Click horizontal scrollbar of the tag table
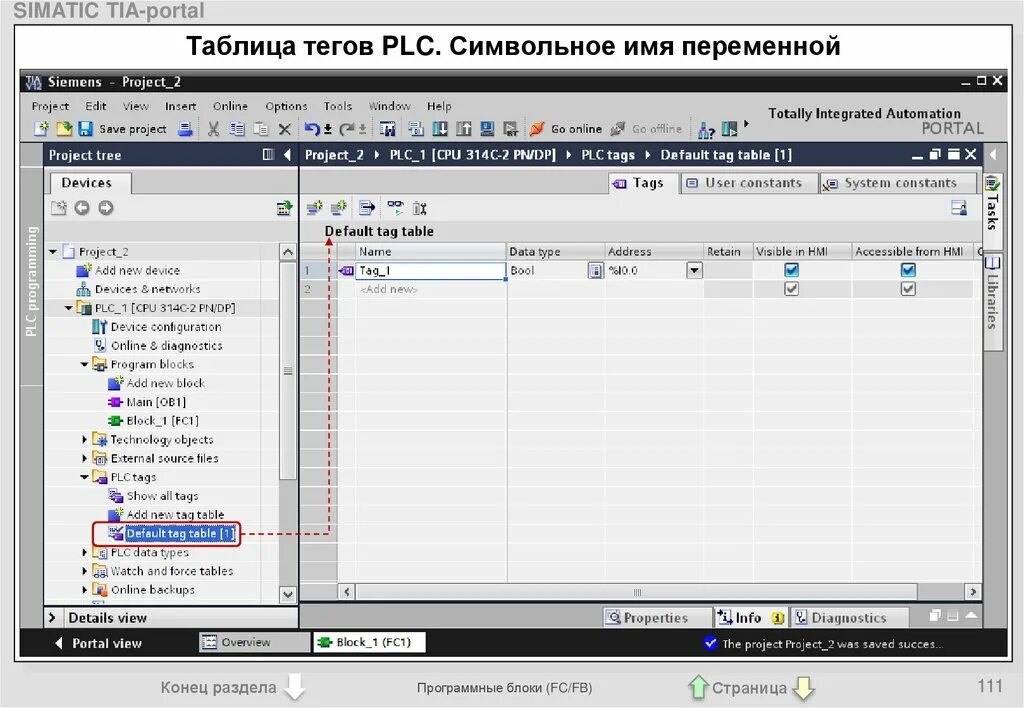This screenshot has width=1024, height=708. tap(635, 592)
